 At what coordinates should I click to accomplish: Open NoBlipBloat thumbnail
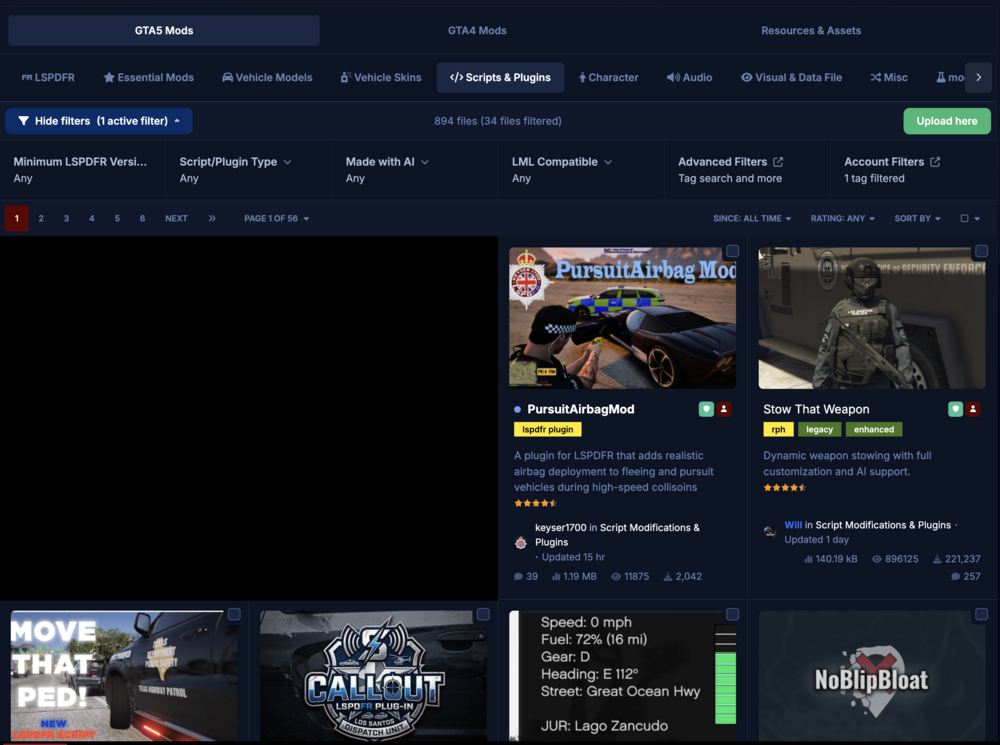tap(872, 675)
